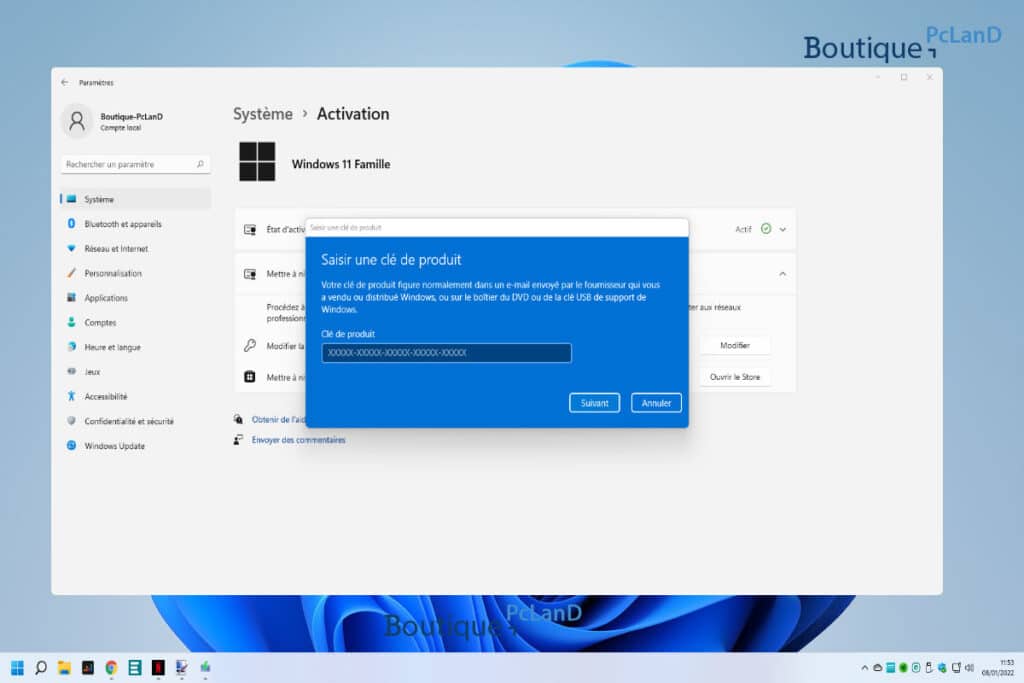
Task: Click the Système breadcrumb link
Action: pyautogui.click(x=263, y=114)
